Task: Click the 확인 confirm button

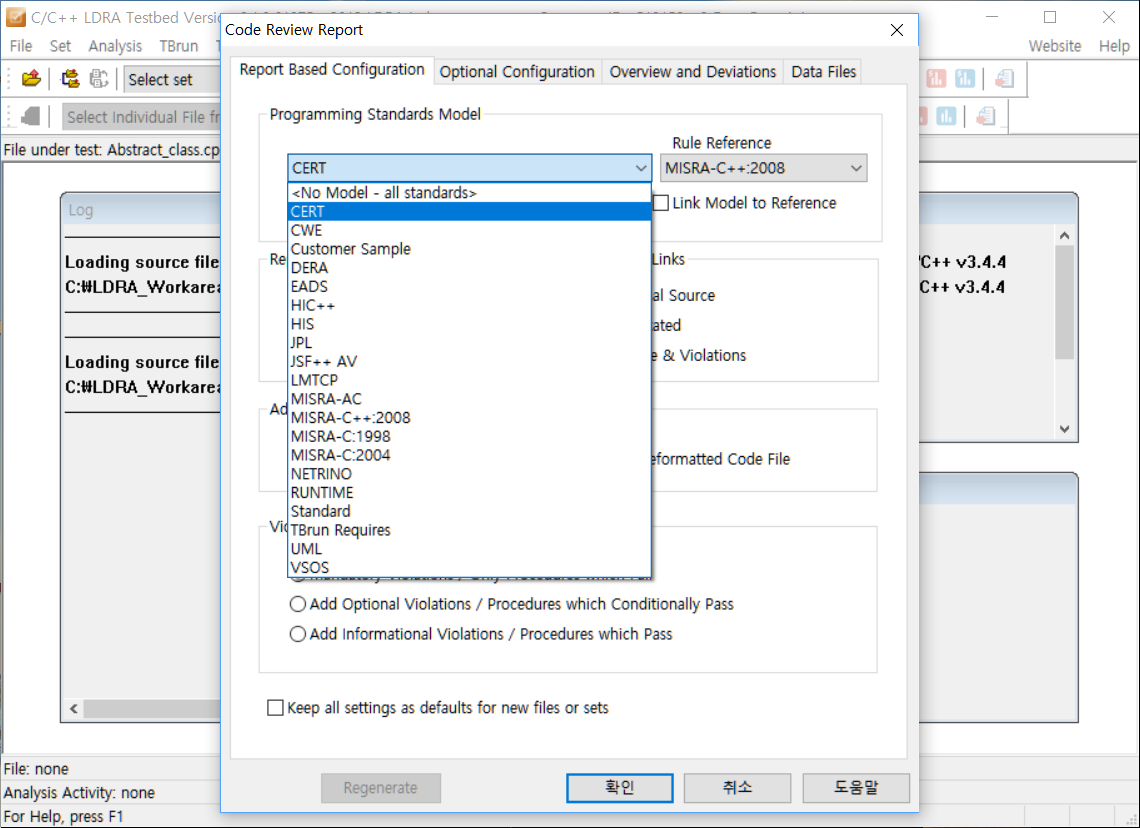Action: pos(619,788)
